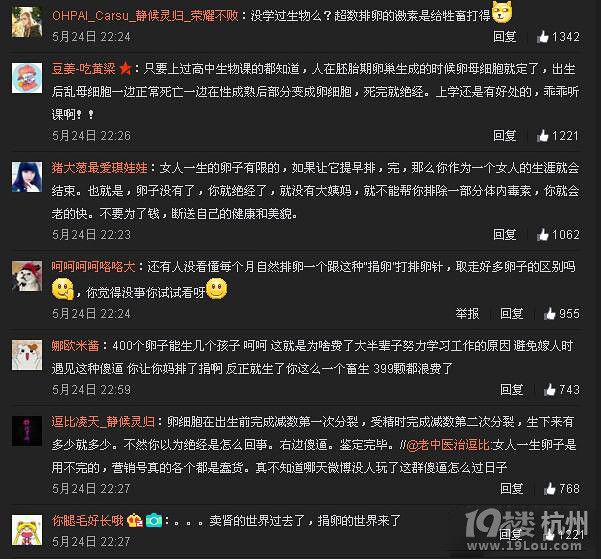The height and width of the screenshot is (559, 601).
Task: Like the comment with 743 likes
Action: coord(550,390)
